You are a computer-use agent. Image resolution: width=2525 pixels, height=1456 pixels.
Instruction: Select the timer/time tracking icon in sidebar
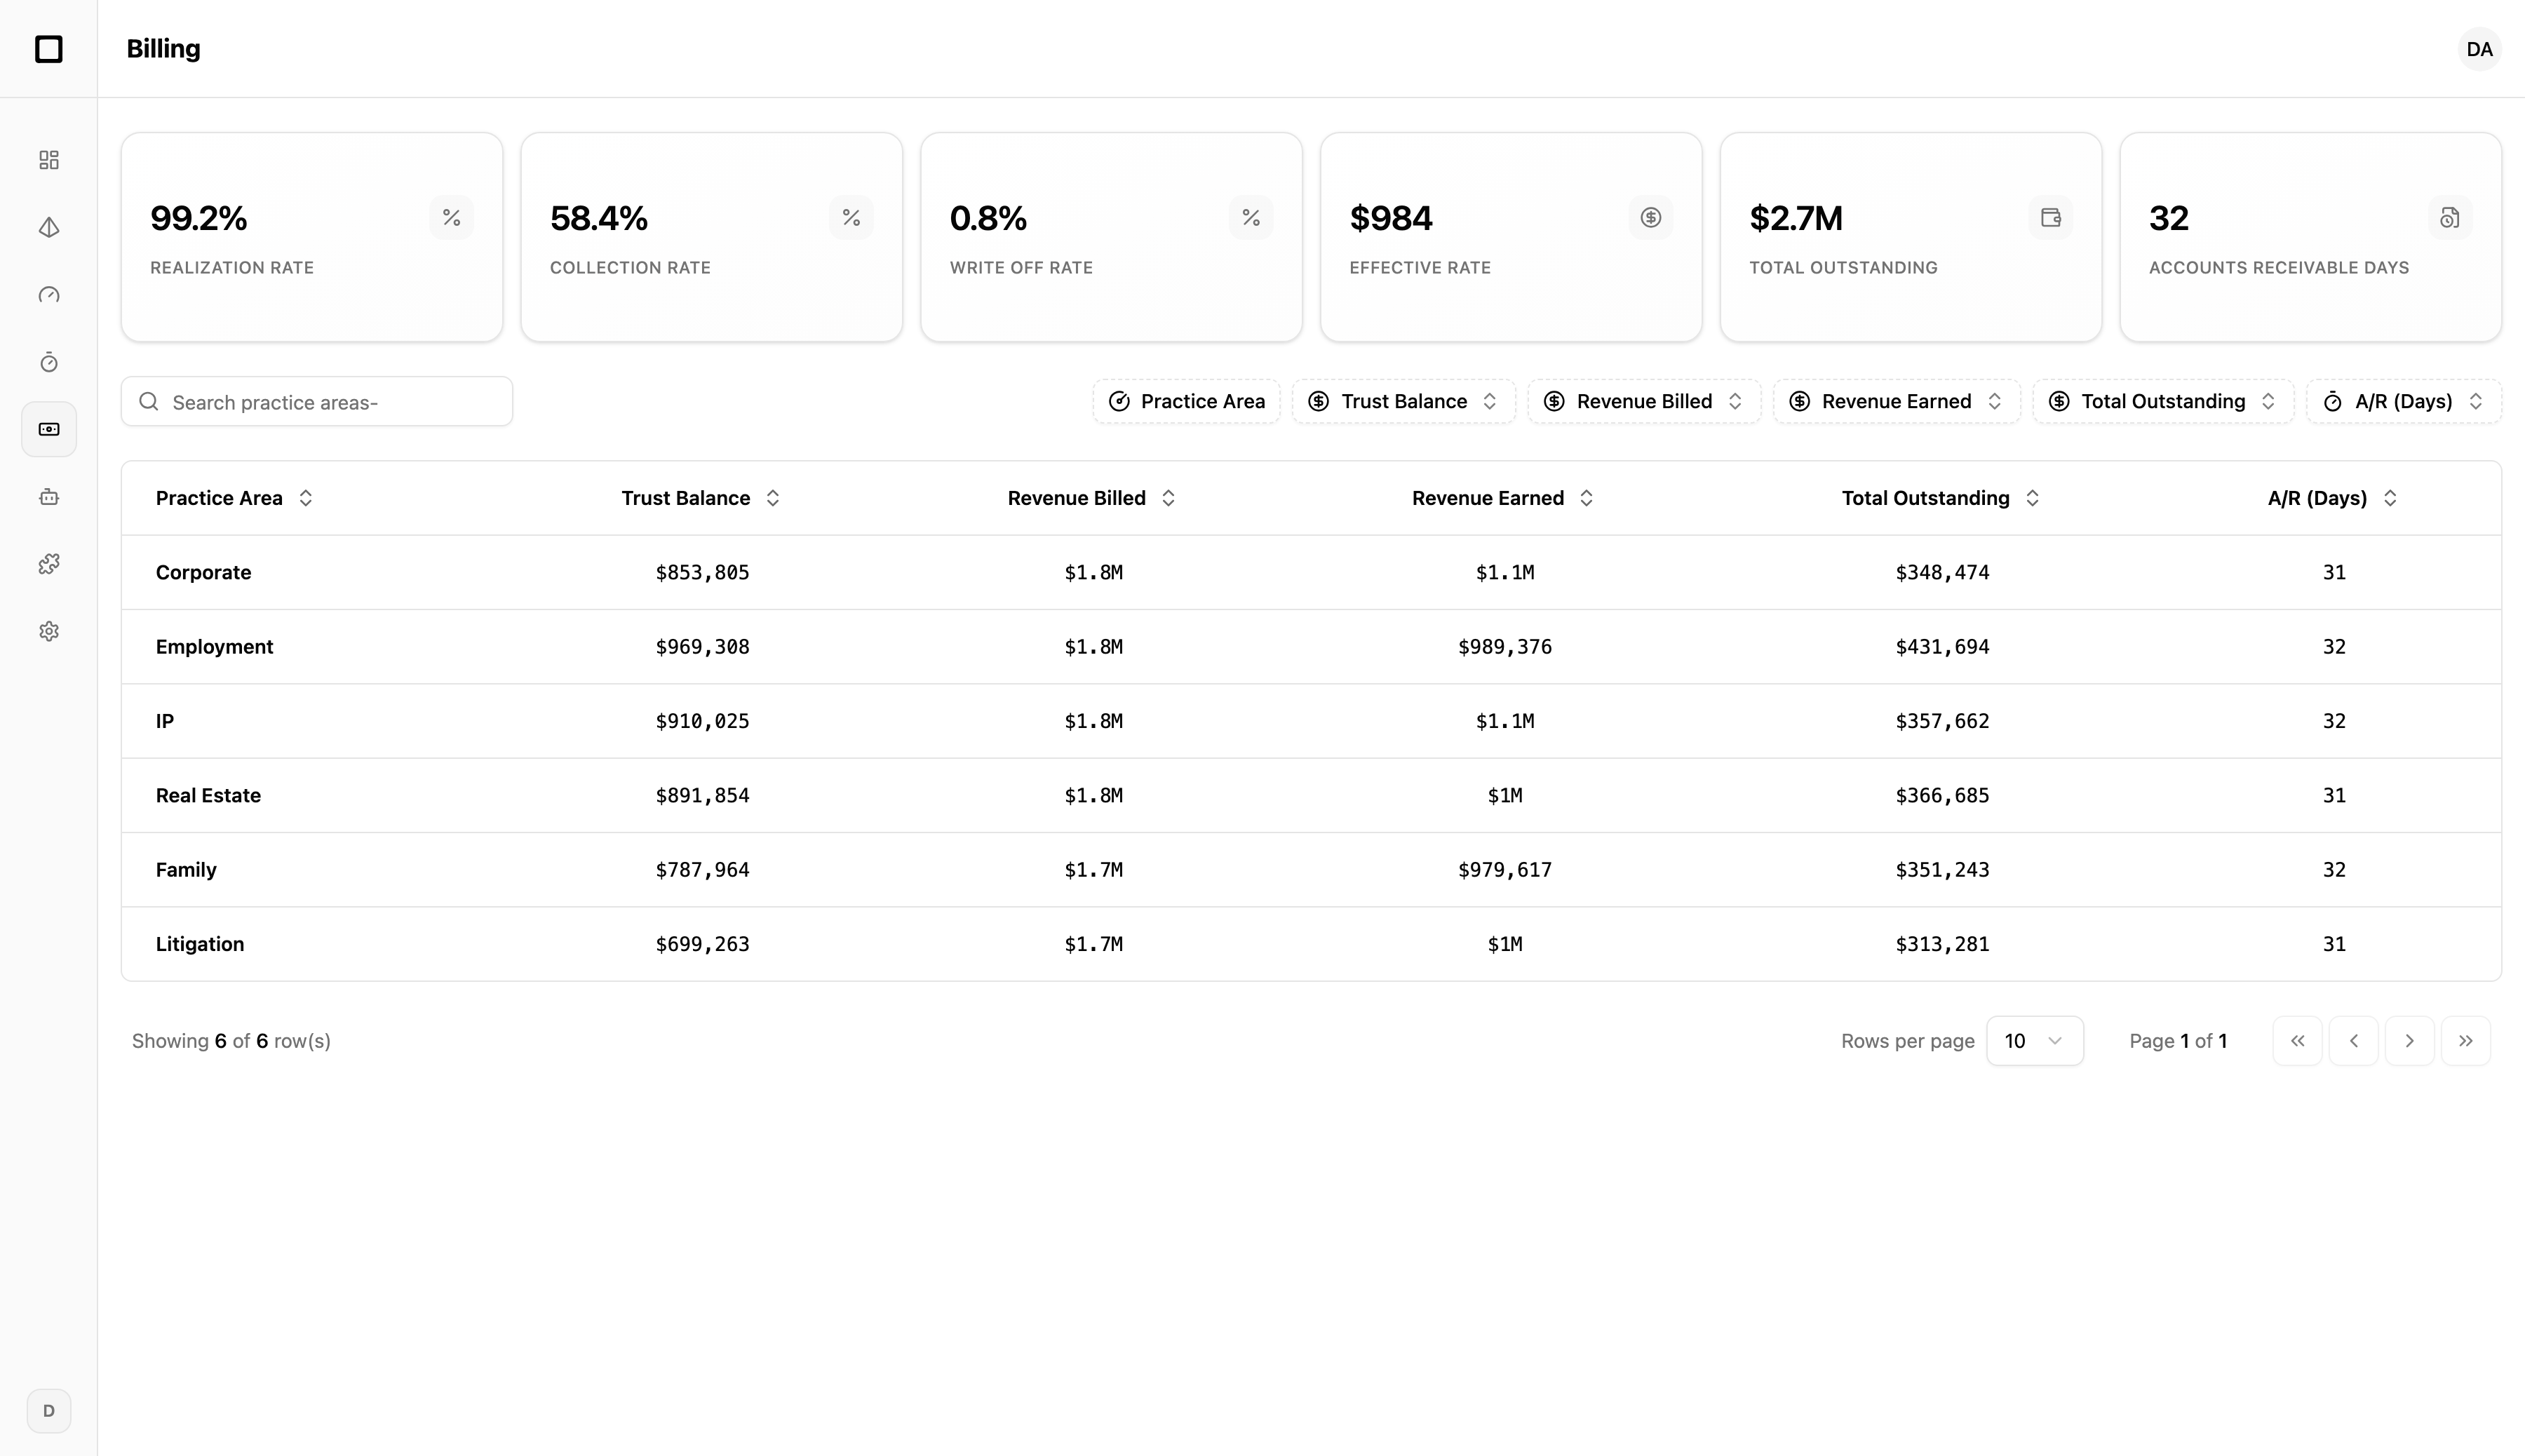tap(48, 362)
